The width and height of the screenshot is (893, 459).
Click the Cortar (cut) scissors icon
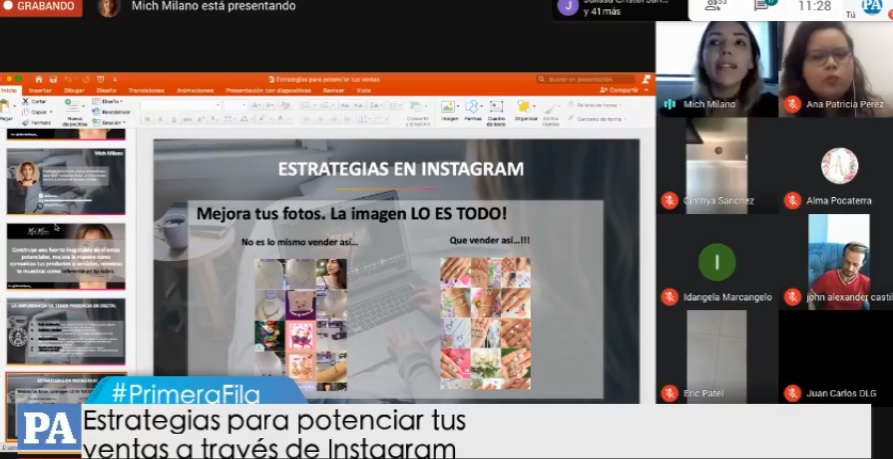click(25, 101)
